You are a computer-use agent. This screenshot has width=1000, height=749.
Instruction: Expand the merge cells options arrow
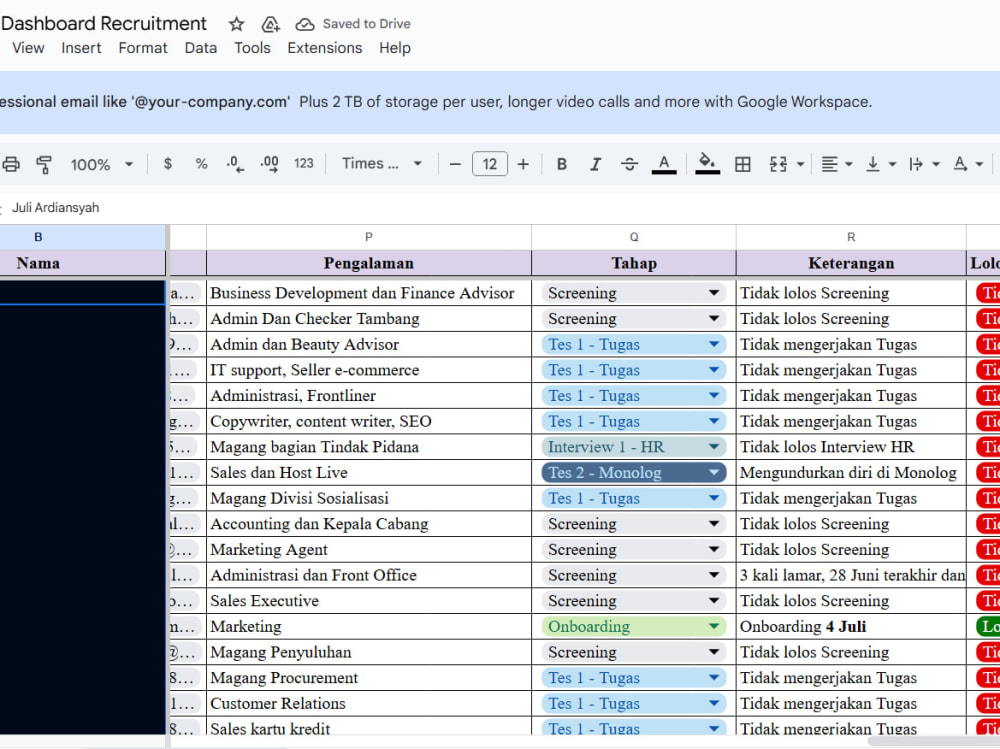(800, 165)
